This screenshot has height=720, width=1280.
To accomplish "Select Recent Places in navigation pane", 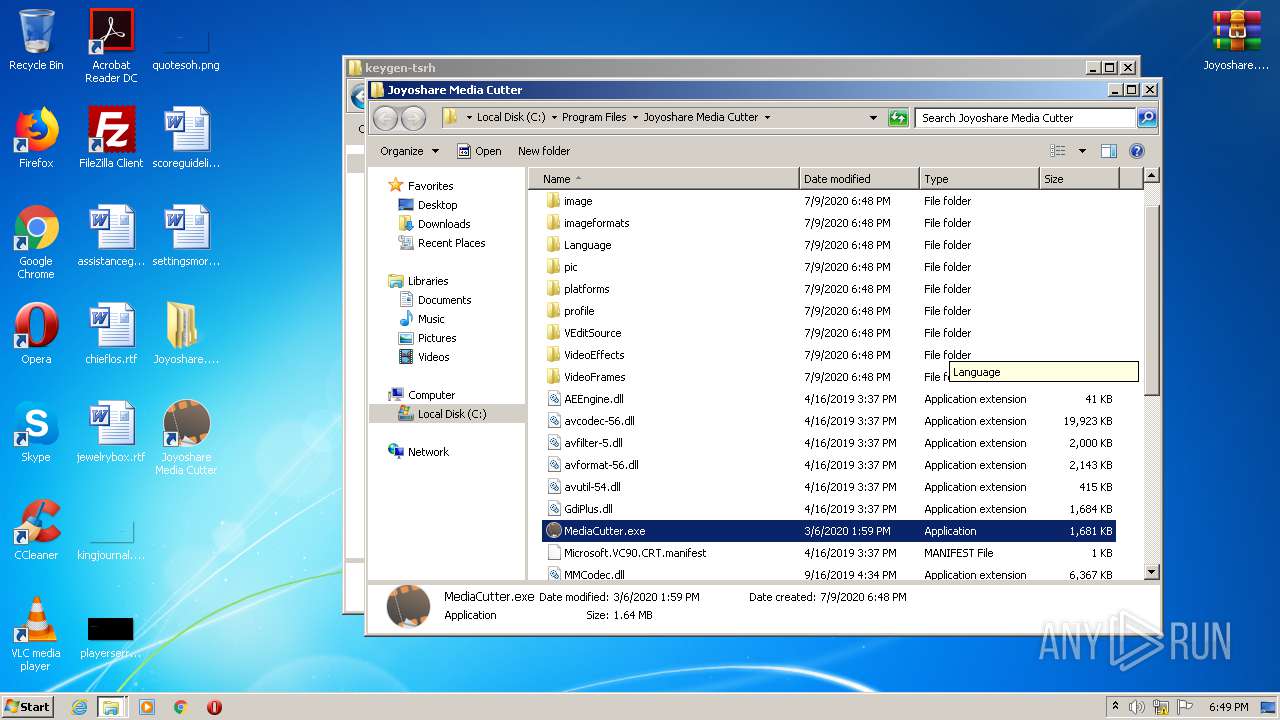I will 441,243.
